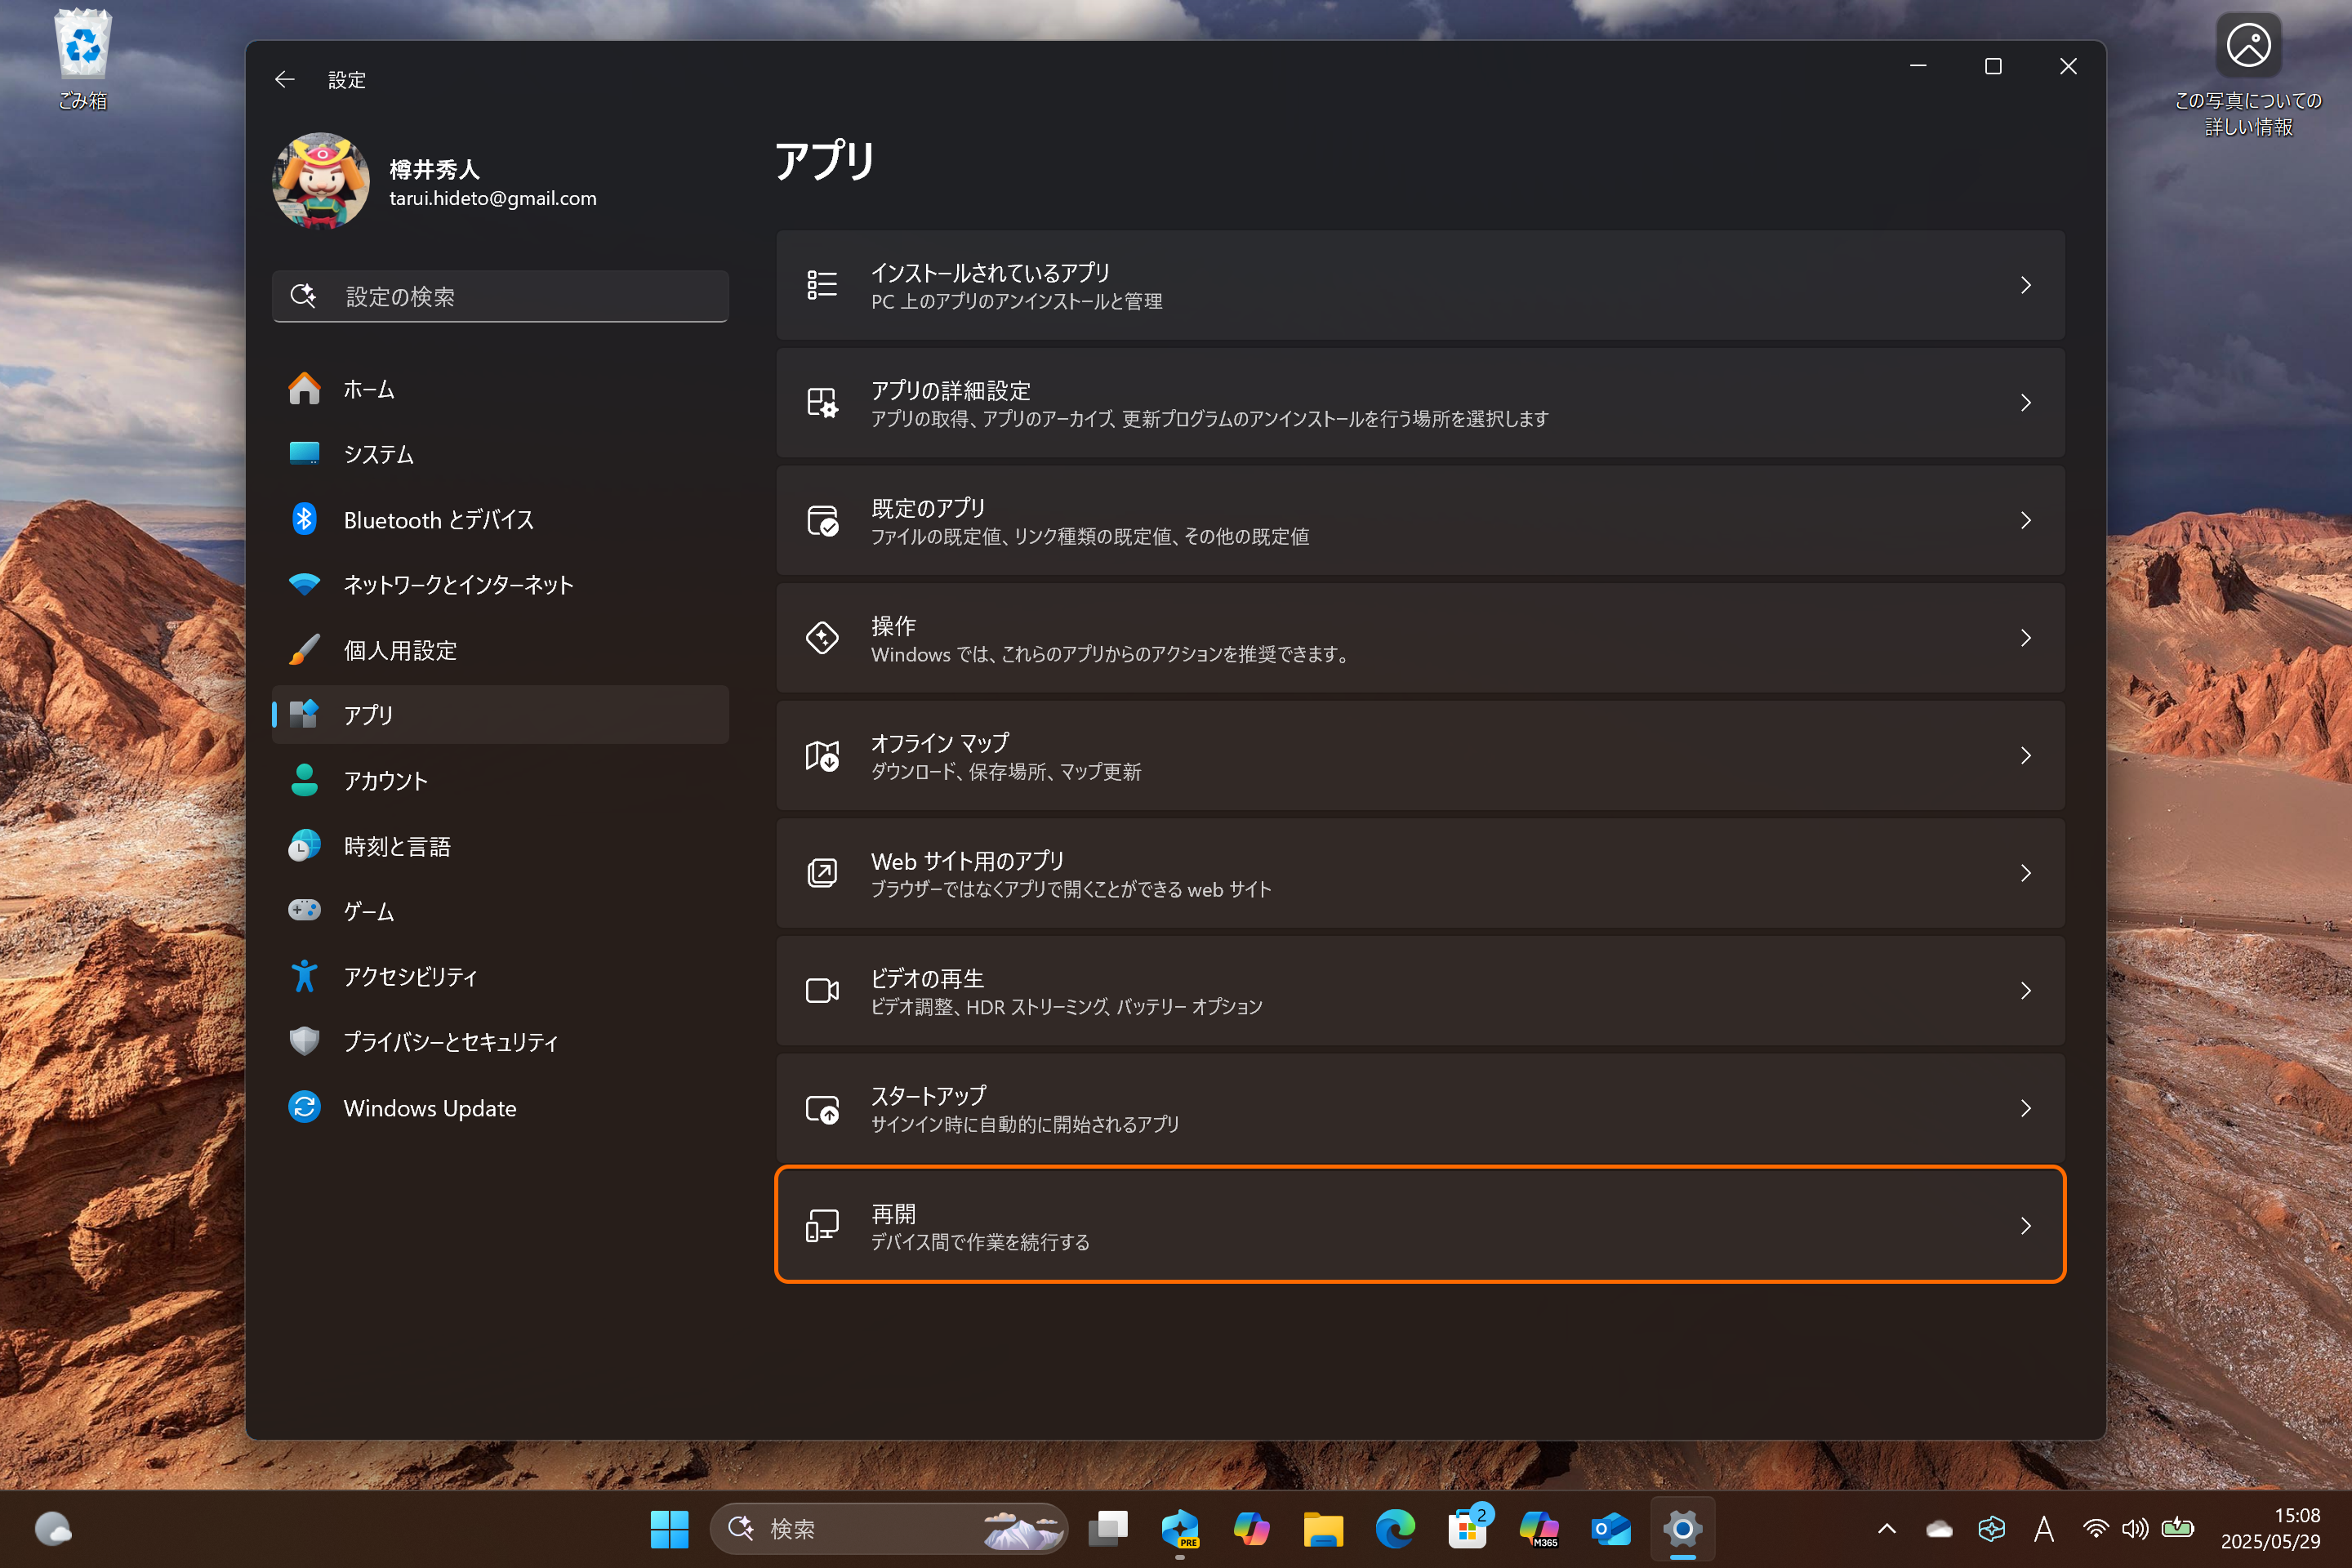This screenshot has height=1568, width=2352.
Task: Open Copilot from the taskbar
Action: (1252, 1528)
